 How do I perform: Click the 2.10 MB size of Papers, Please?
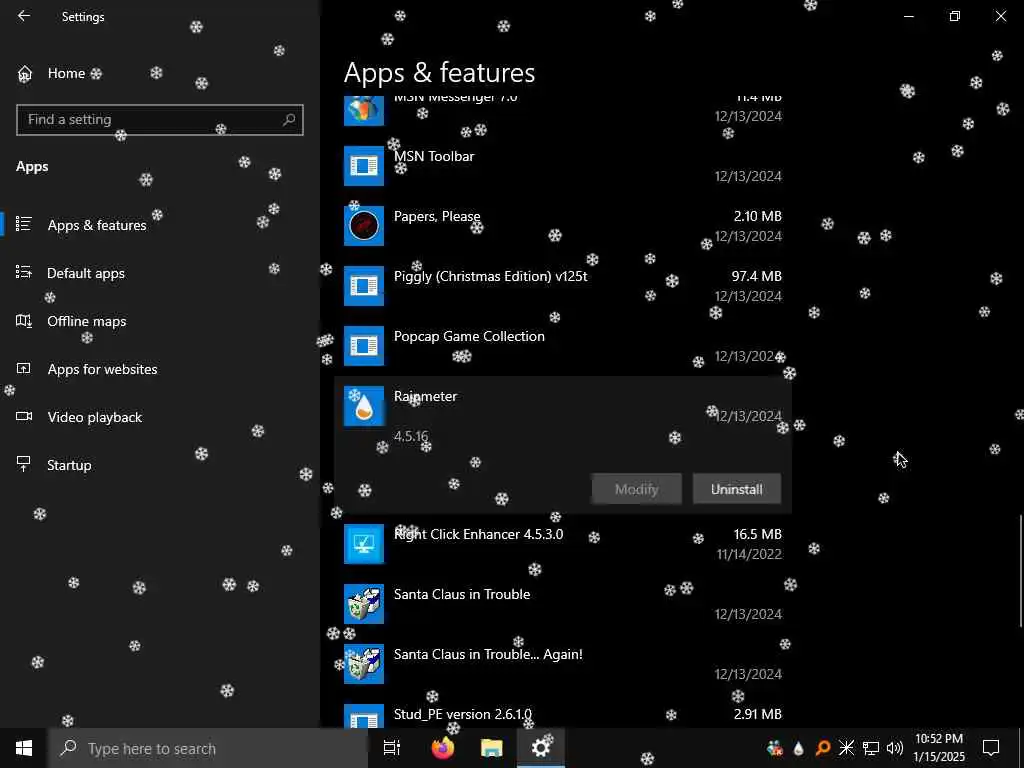tap(758, 216)
